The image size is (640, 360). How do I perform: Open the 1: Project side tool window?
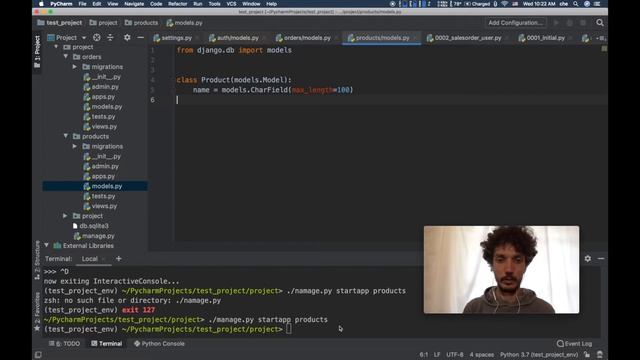tap(37, 52)
